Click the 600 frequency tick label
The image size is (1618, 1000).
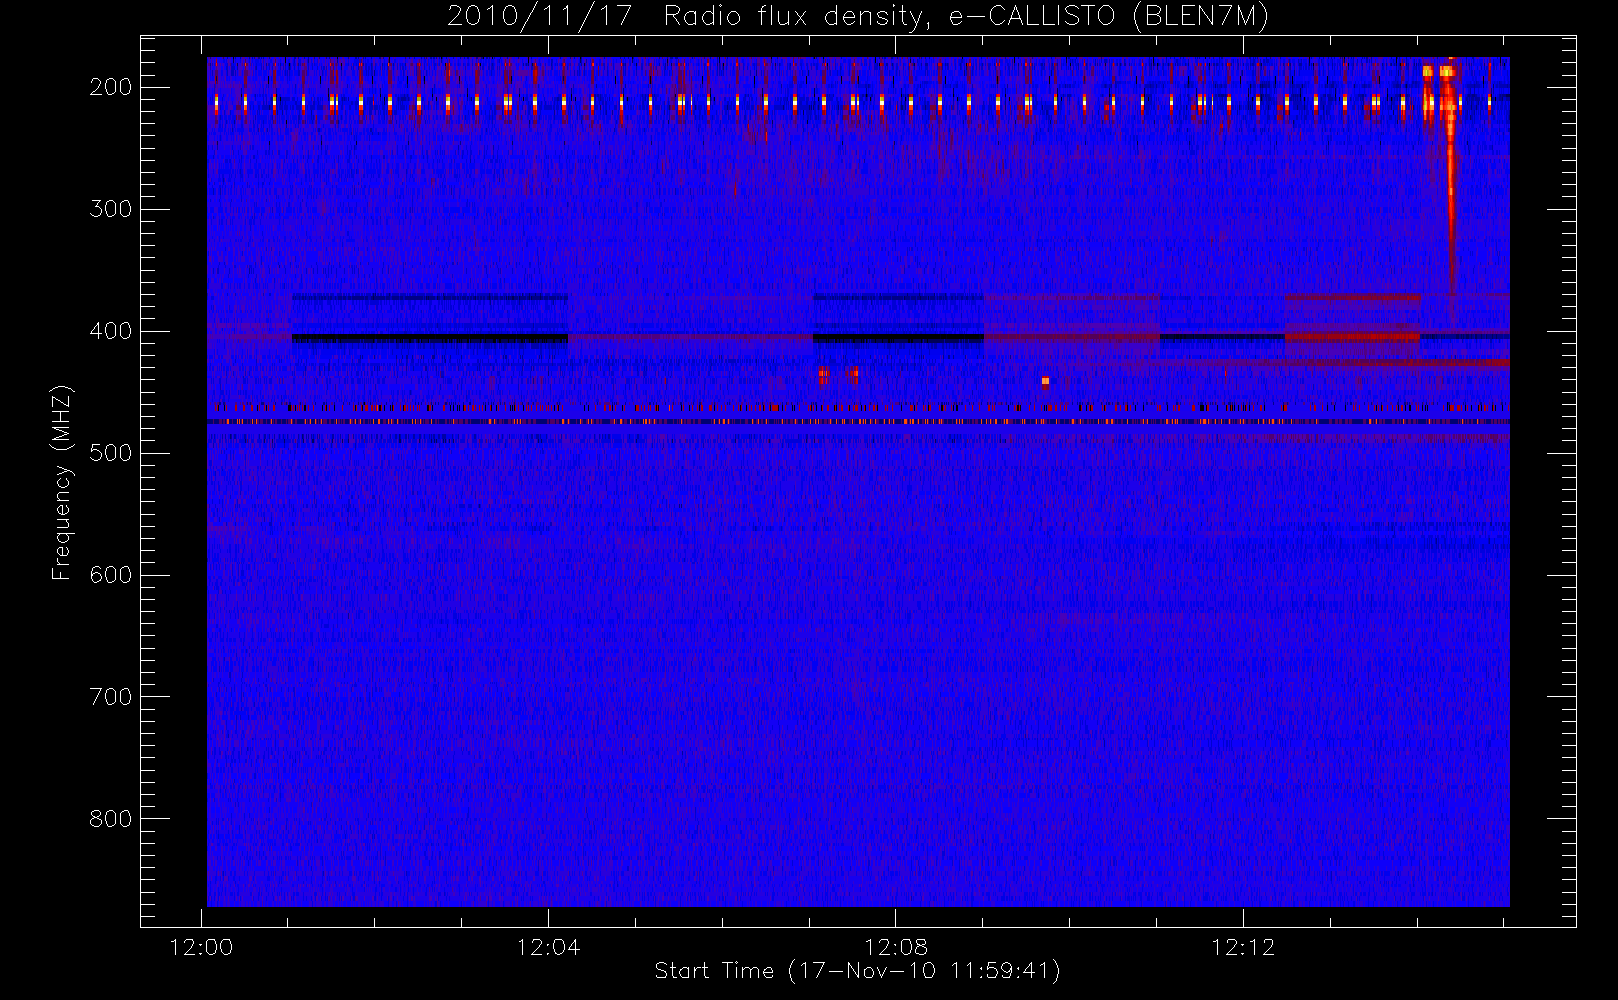click(111, 575)
